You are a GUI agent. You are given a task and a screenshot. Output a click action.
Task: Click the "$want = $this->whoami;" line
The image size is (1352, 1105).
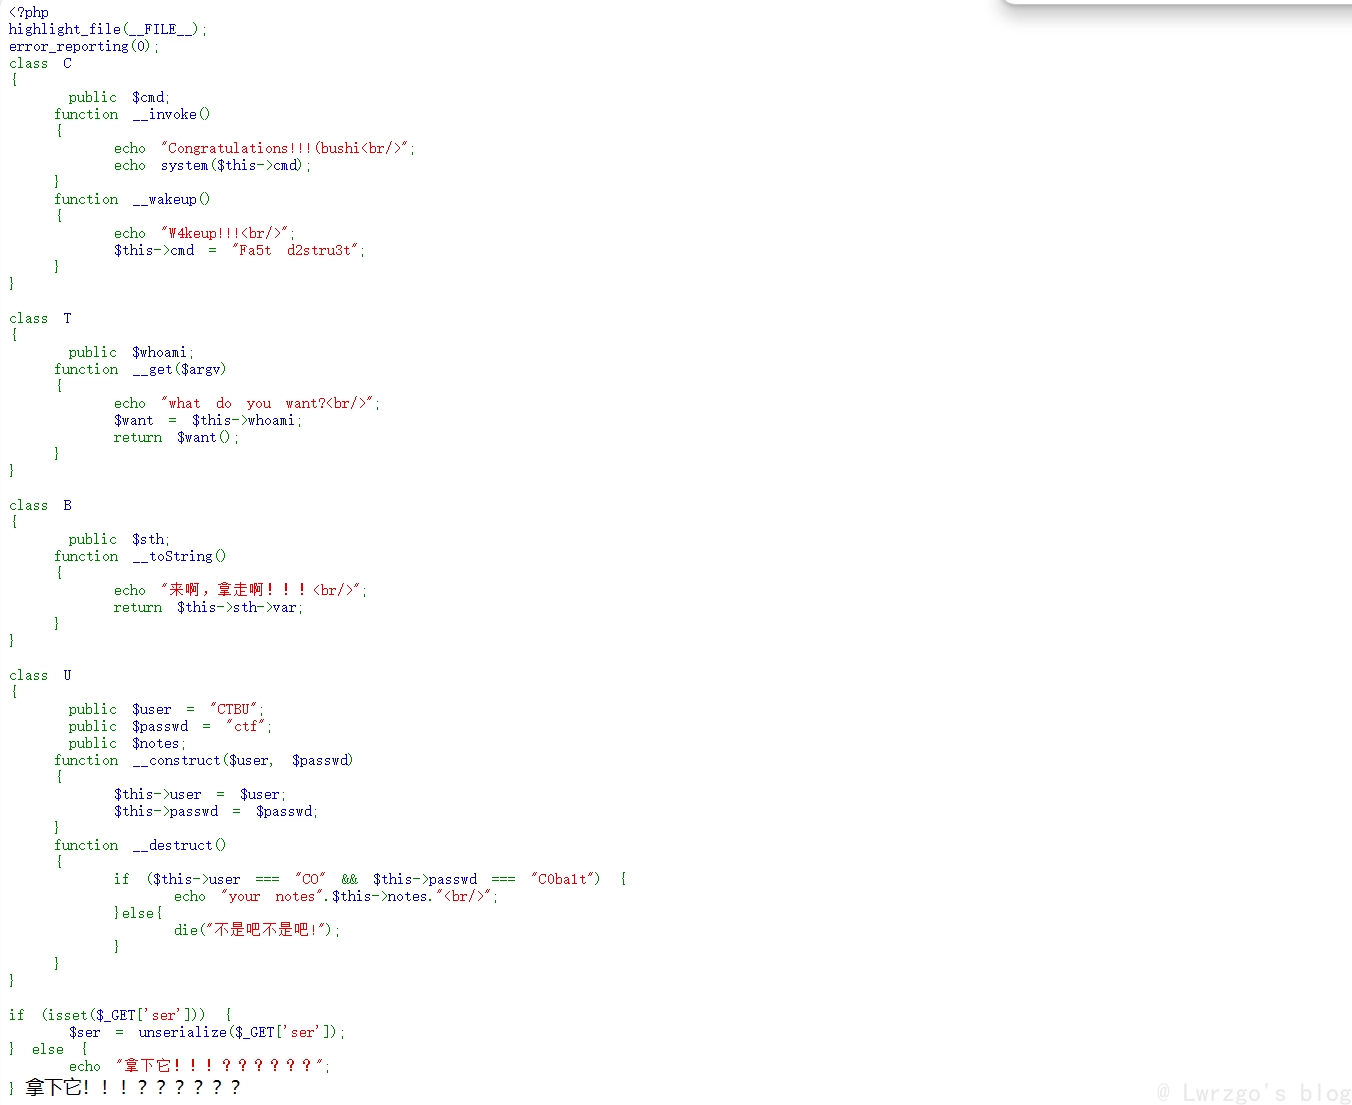pyautogui.click(x=208, y=420)
